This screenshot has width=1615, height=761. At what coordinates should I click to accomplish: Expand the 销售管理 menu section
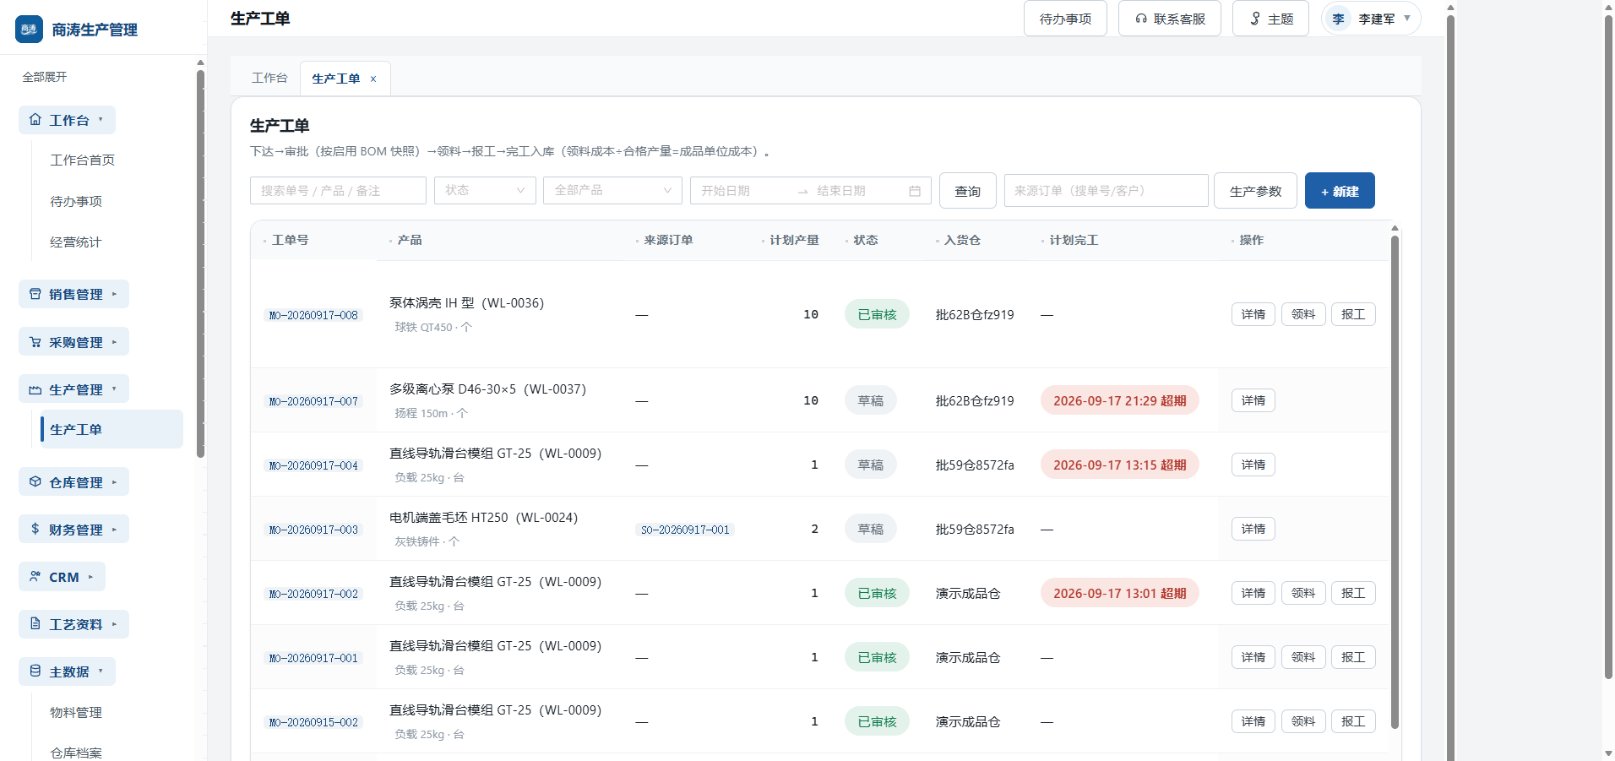pyautogui.click(x=74, y=294)
